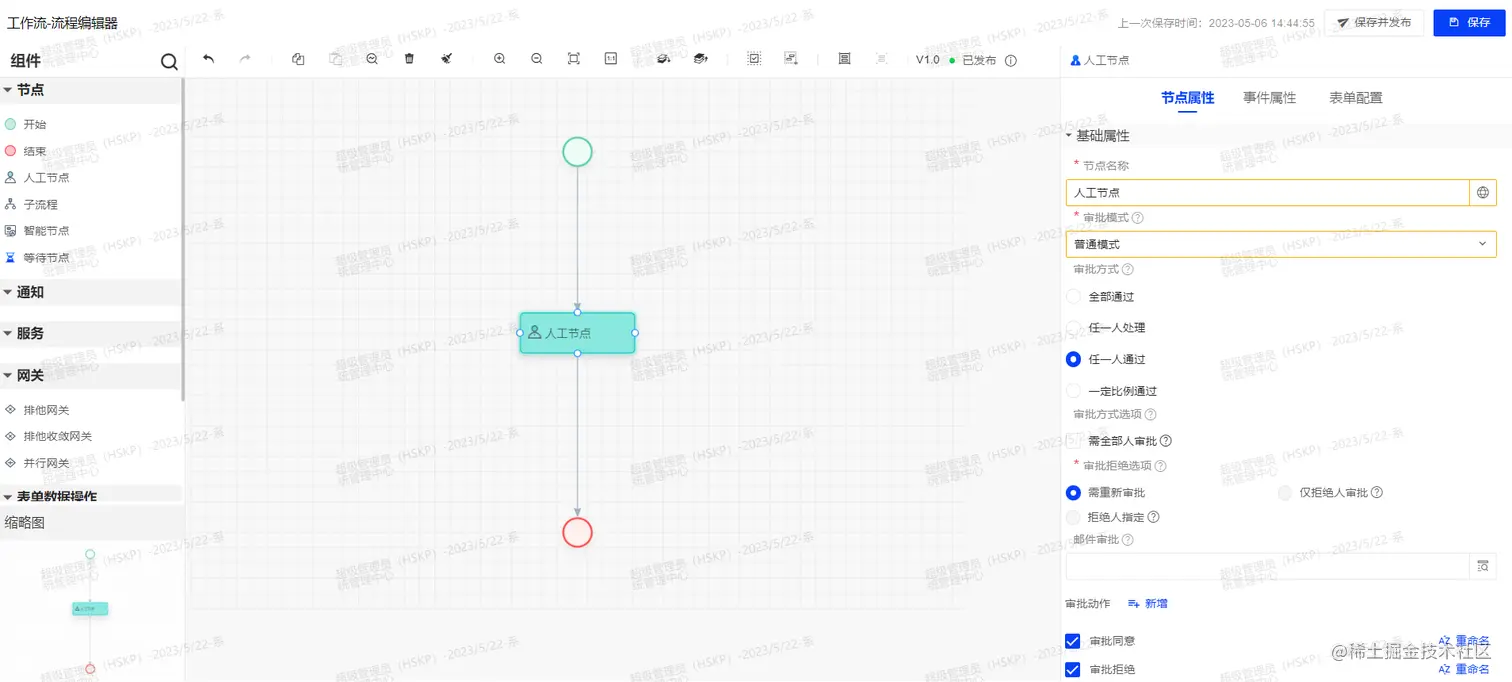Viewport: 1512px width, 682px height.
Task: Switch to the 节点属性 tab
Action: click(1187, 98)
